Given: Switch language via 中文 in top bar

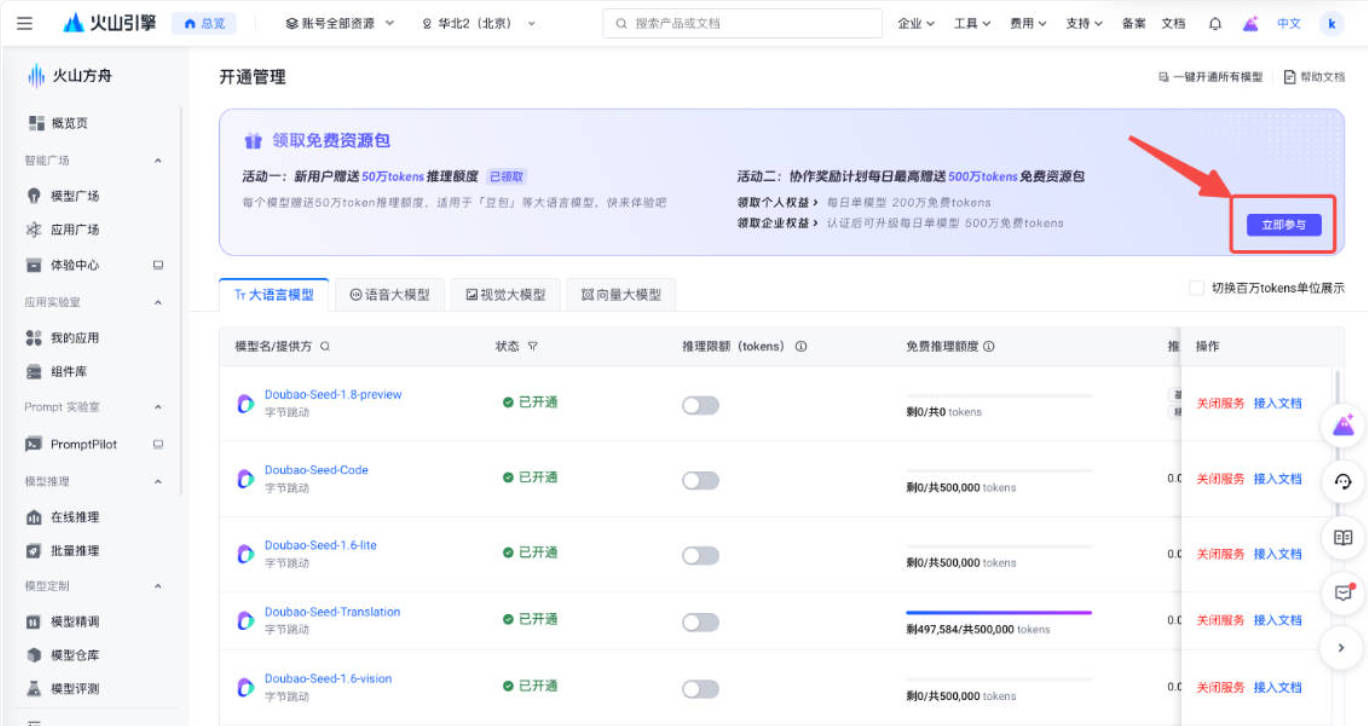Looking at the screenshot, I should tap(1289, 23).
